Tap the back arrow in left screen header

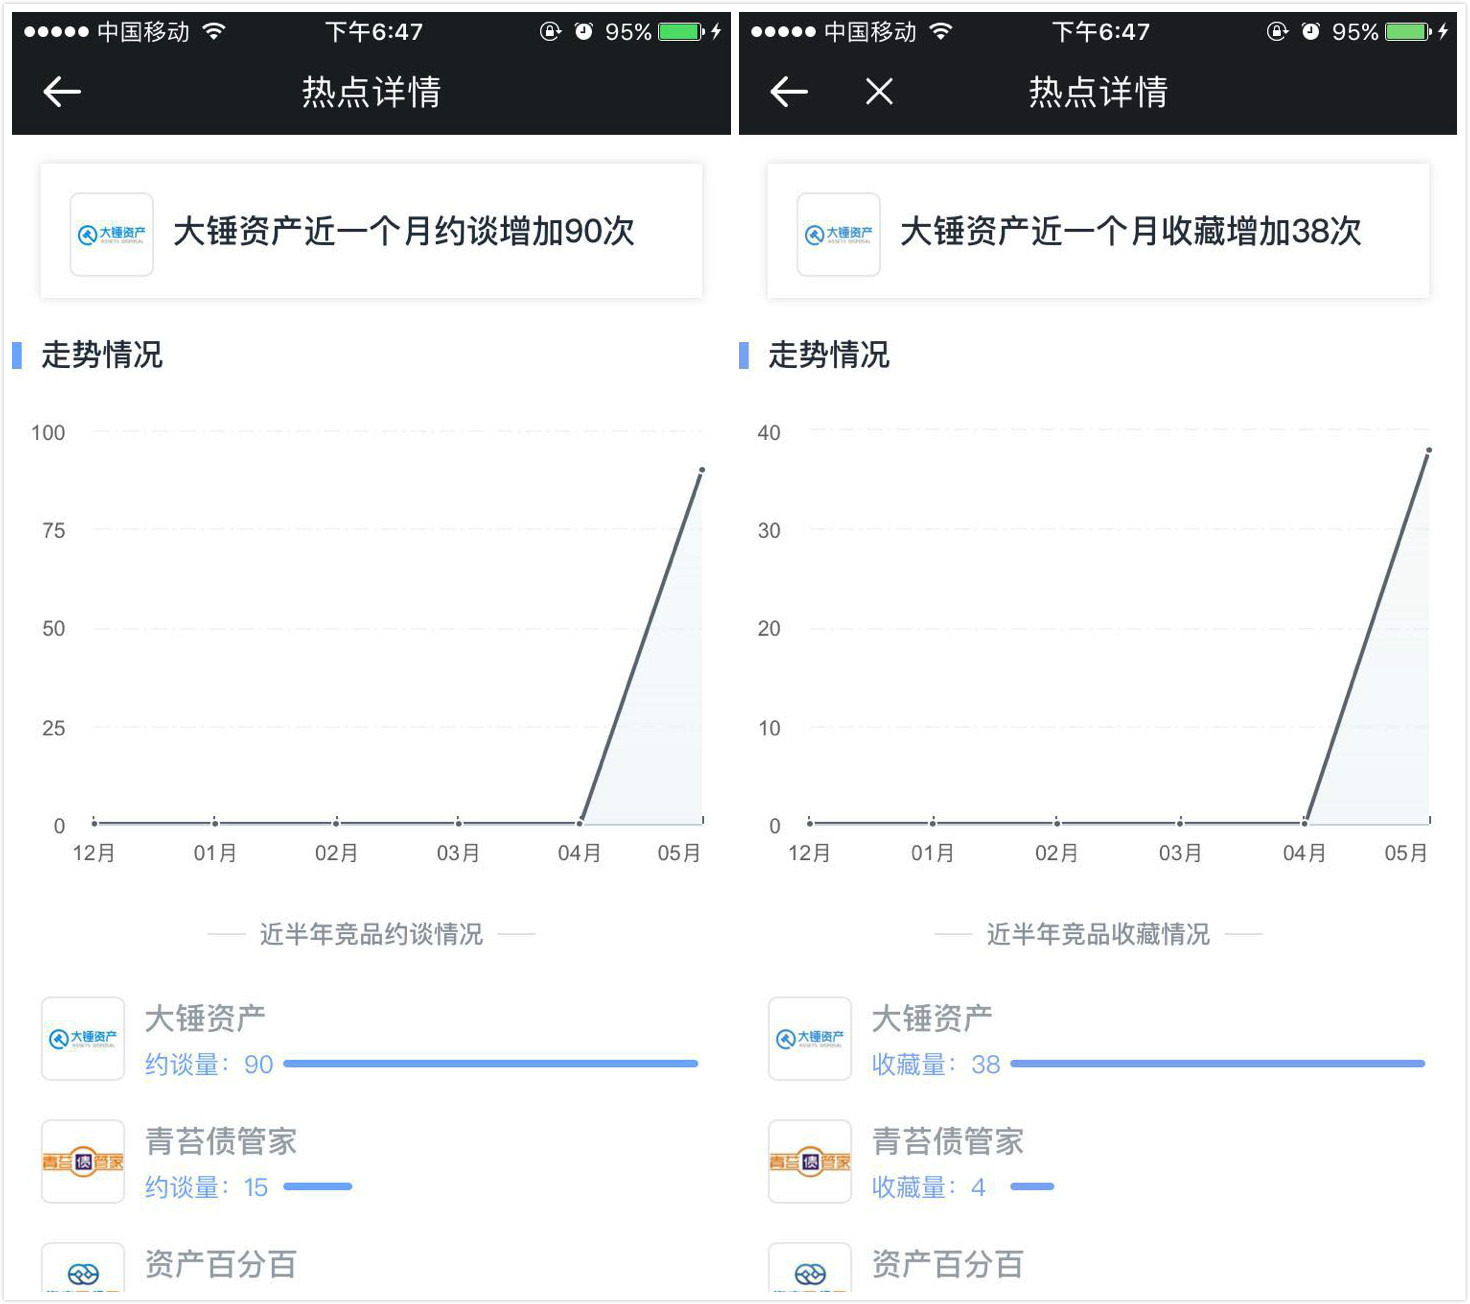(x=62, y=92)
